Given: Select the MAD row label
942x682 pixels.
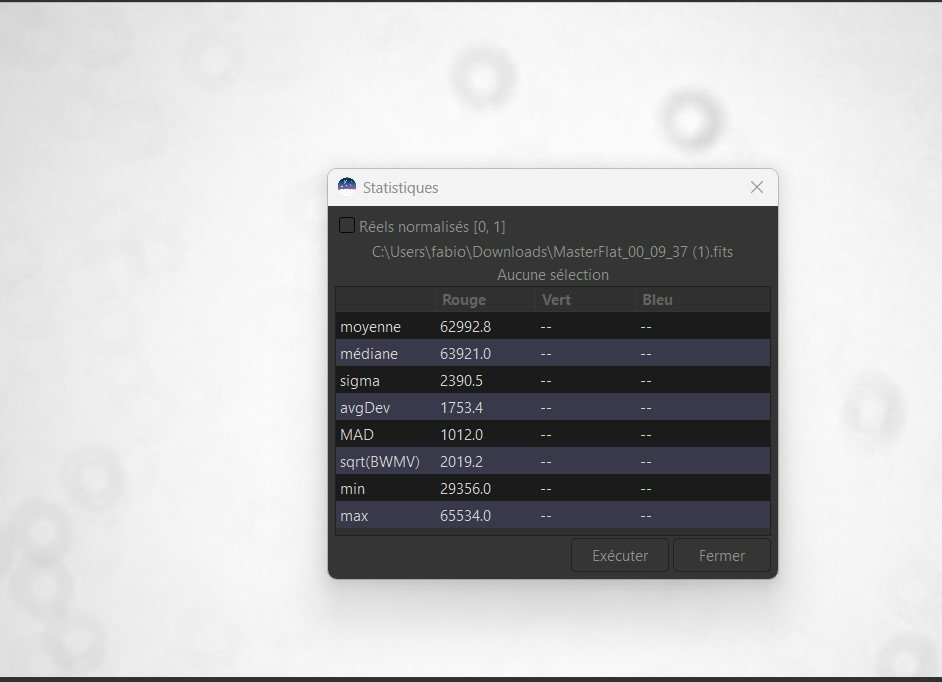Looking at the screenshot, I should click(357, 435).
